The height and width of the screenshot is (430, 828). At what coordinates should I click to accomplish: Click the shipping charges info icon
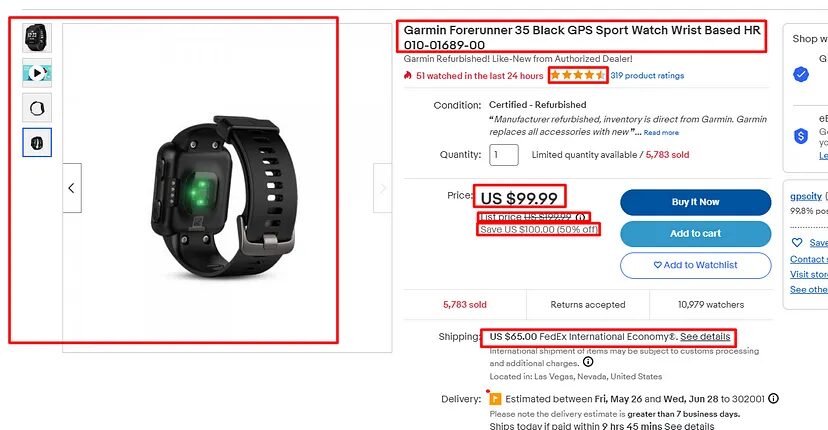tap(588, 362)
